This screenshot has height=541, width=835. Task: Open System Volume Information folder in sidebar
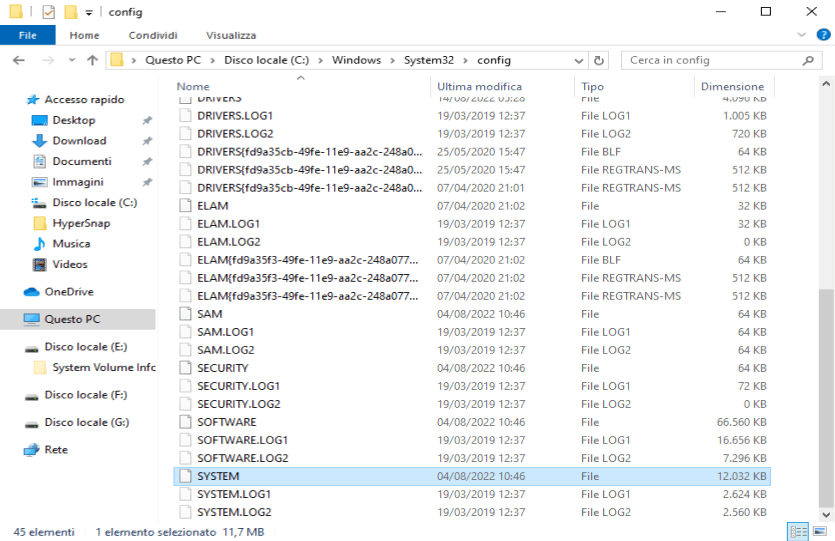(104, 367)
